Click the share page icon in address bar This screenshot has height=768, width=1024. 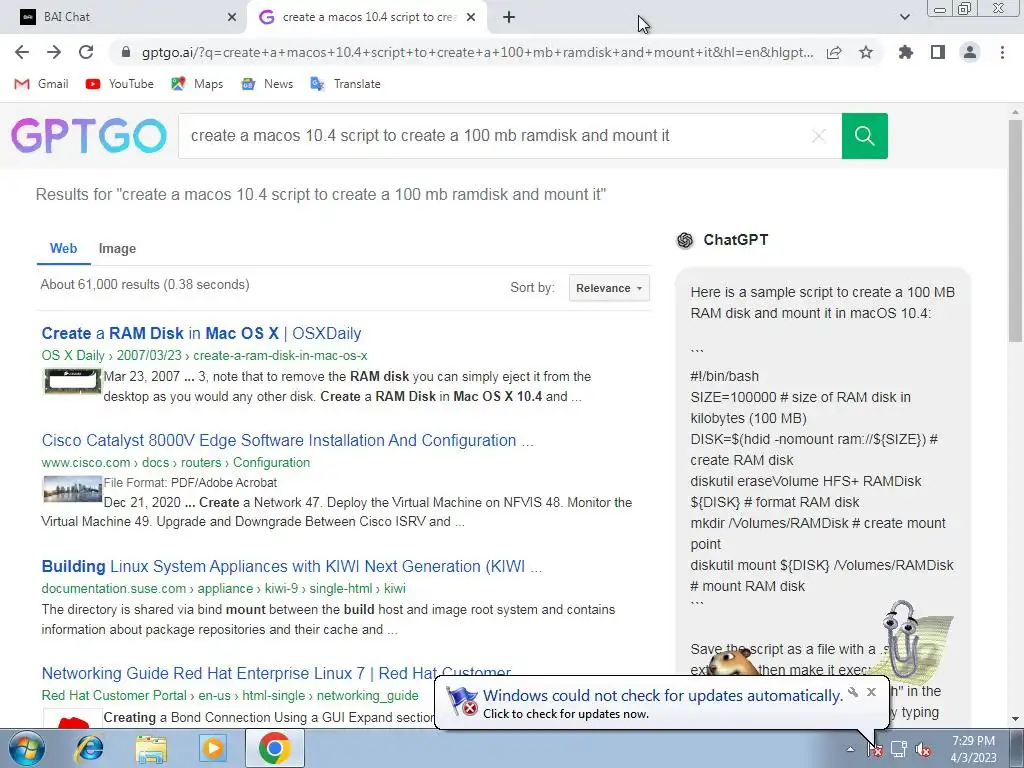pyautogui.click(x=834, y=53)
